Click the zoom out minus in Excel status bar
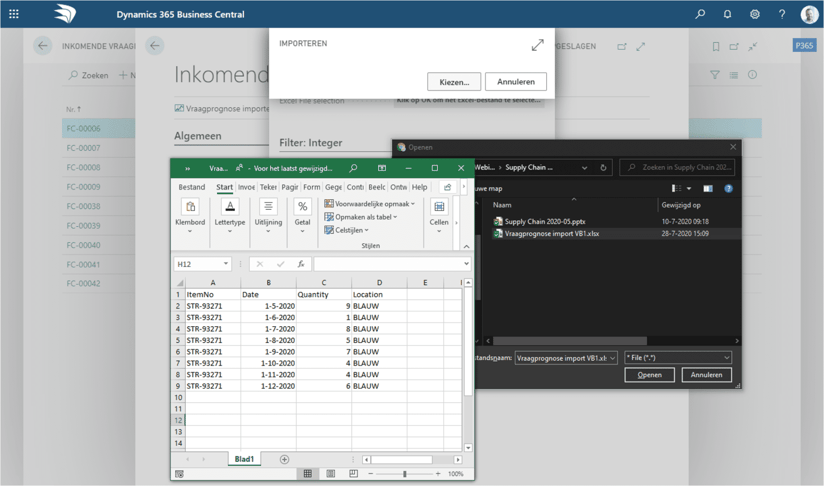This screenshot has width=824, height=486. [x=371, y=474]
